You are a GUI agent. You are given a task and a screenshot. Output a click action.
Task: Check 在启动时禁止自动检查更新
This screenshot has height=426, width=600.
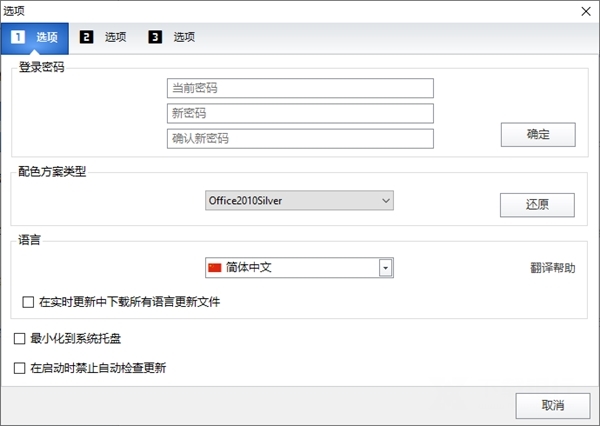click(20, 368)
